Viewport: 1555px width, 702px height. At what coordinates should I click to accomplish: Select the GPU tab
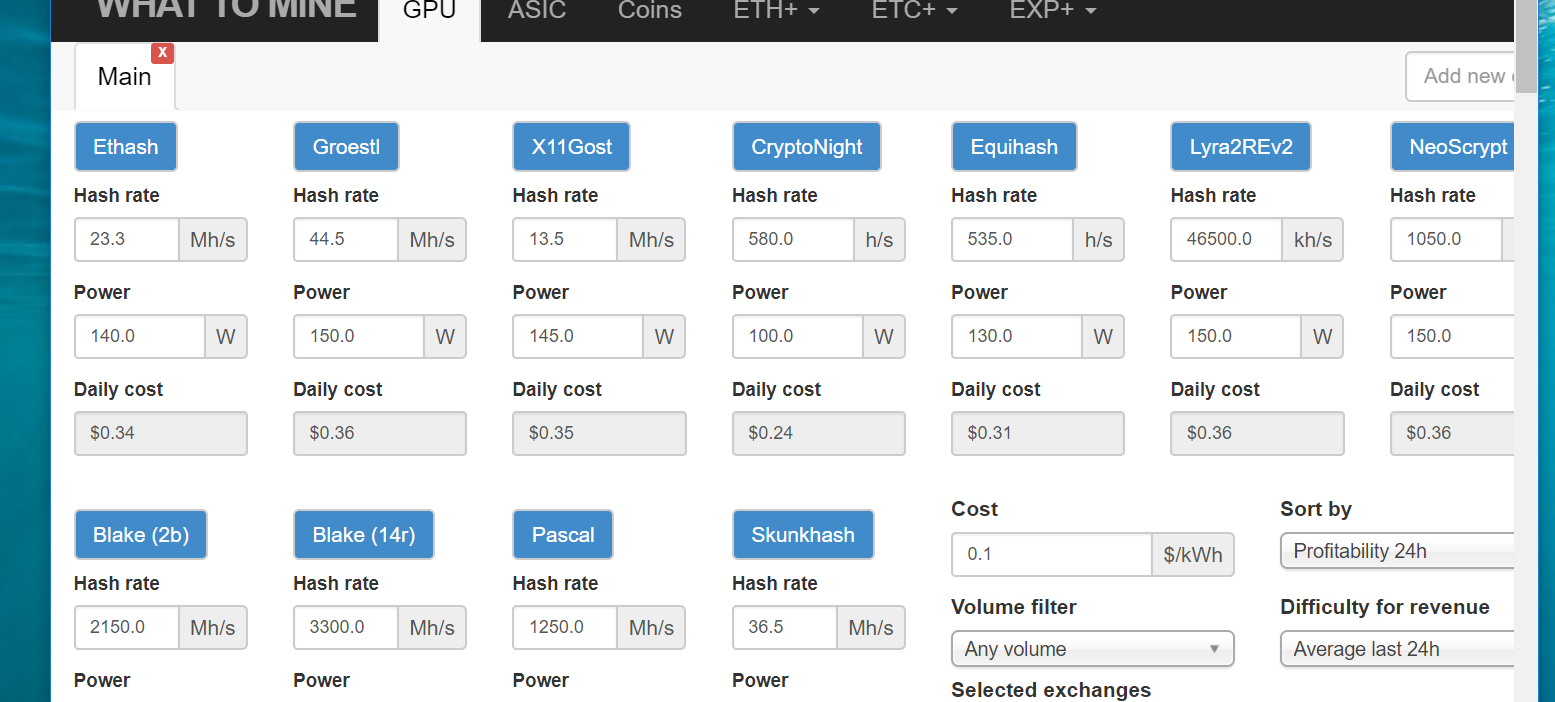[429, 11]
